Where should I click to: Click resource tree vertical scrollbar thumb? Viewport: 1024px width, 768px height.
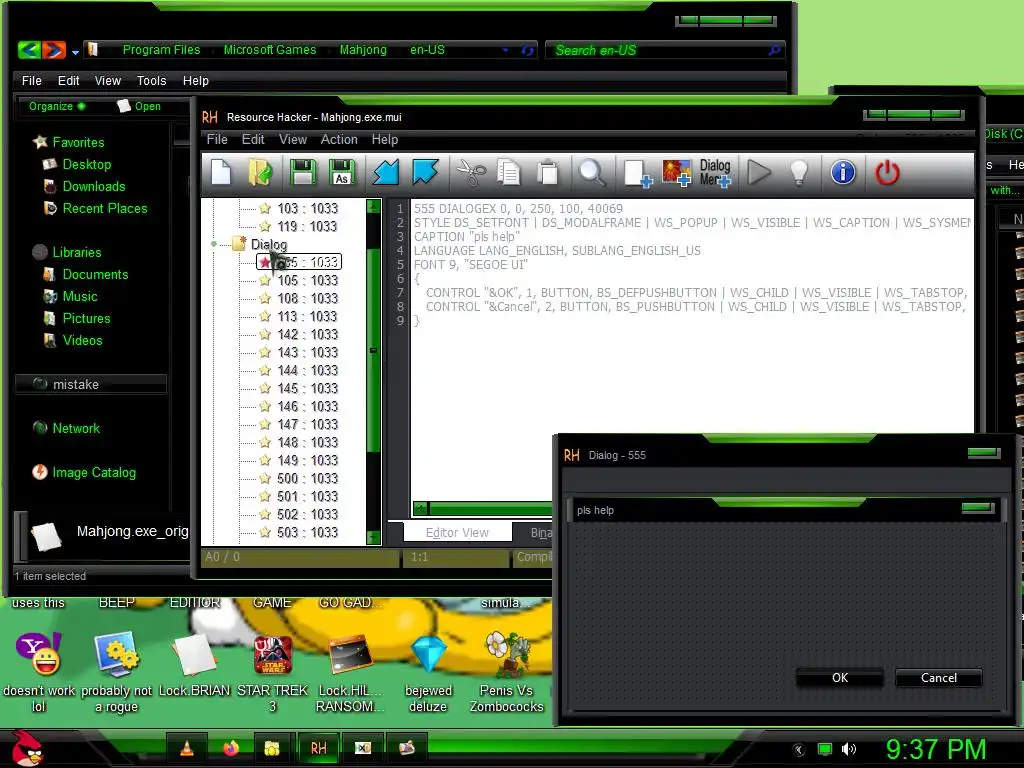374,350
